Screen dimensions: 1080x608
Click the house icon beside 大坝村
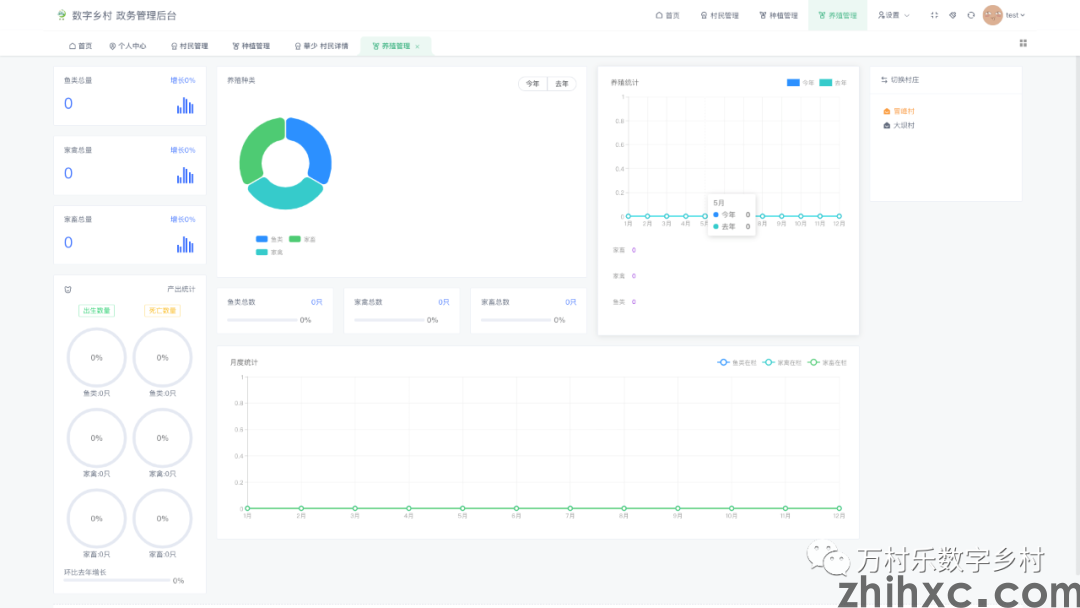(886, 125)
